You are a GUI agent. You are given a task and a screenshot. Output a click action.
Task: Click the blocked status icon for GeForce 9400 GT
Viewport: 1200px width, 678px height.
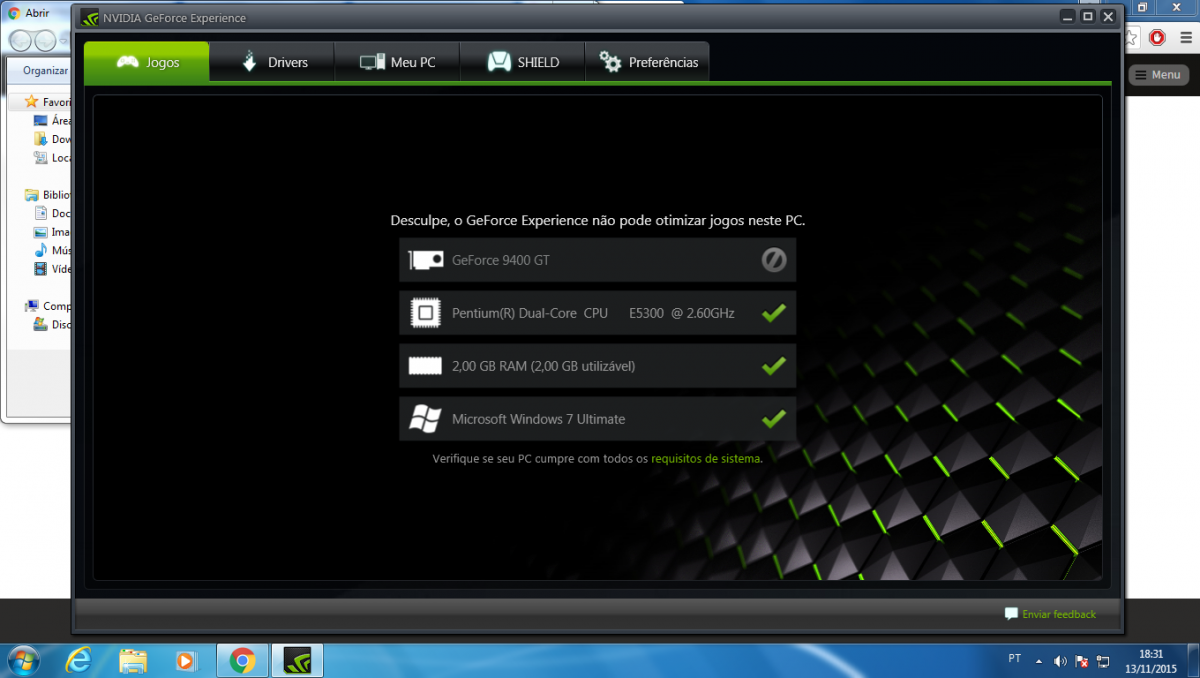[x=774, y=260]
